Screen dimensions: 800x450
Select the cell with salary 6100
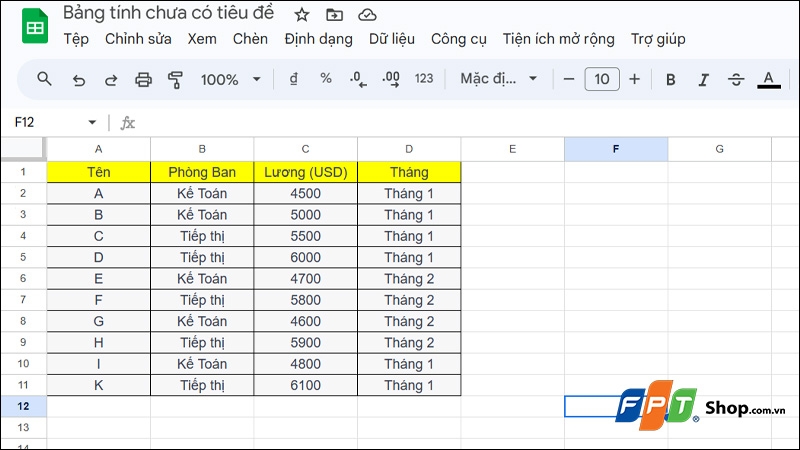[x=306, y=385]
